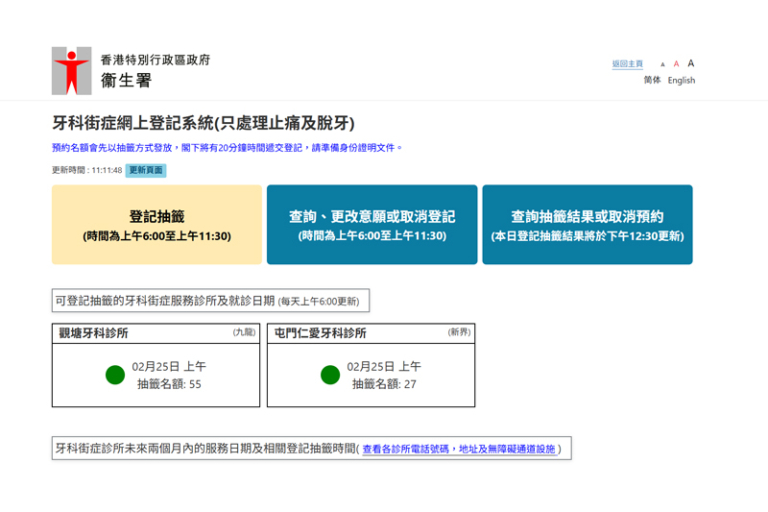Select the largest font size A
Screen dimensions: 768x512
(x=690, y=63)
